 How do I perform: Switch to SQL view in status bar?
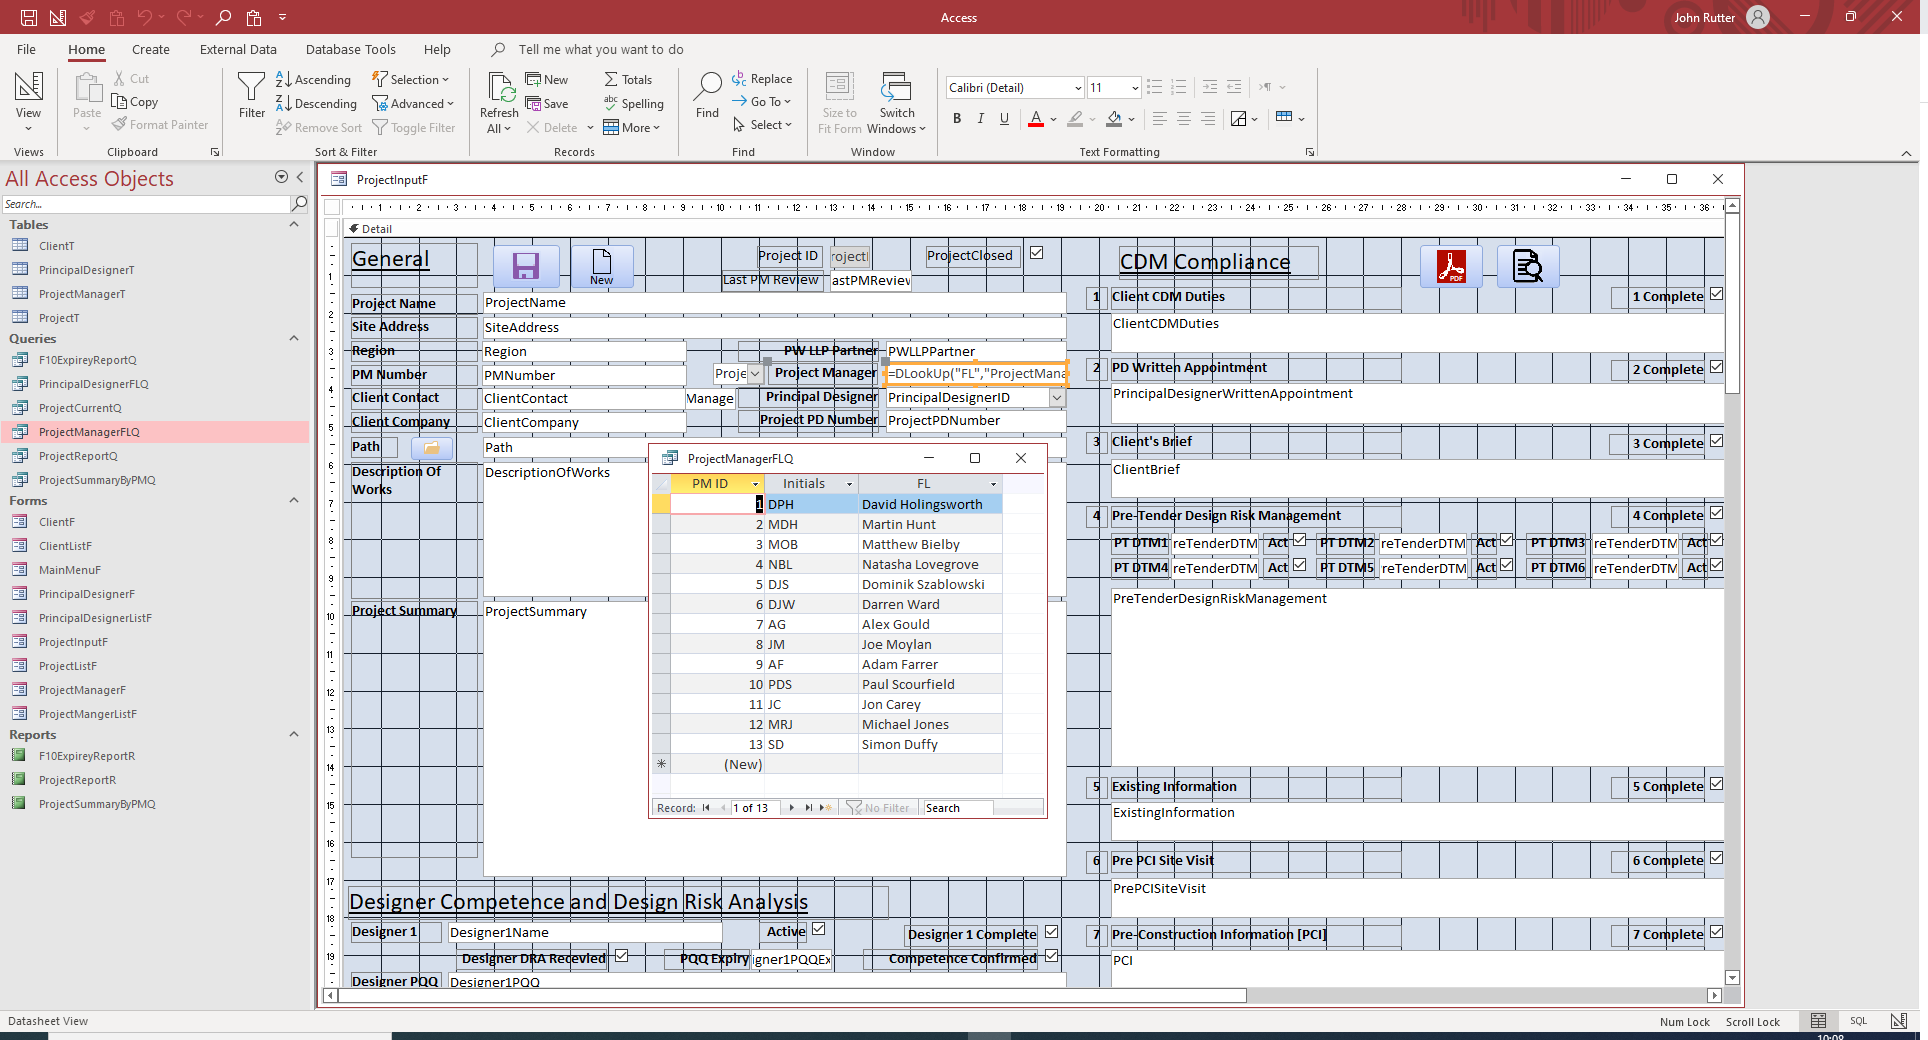(x=1858, y=1021)
